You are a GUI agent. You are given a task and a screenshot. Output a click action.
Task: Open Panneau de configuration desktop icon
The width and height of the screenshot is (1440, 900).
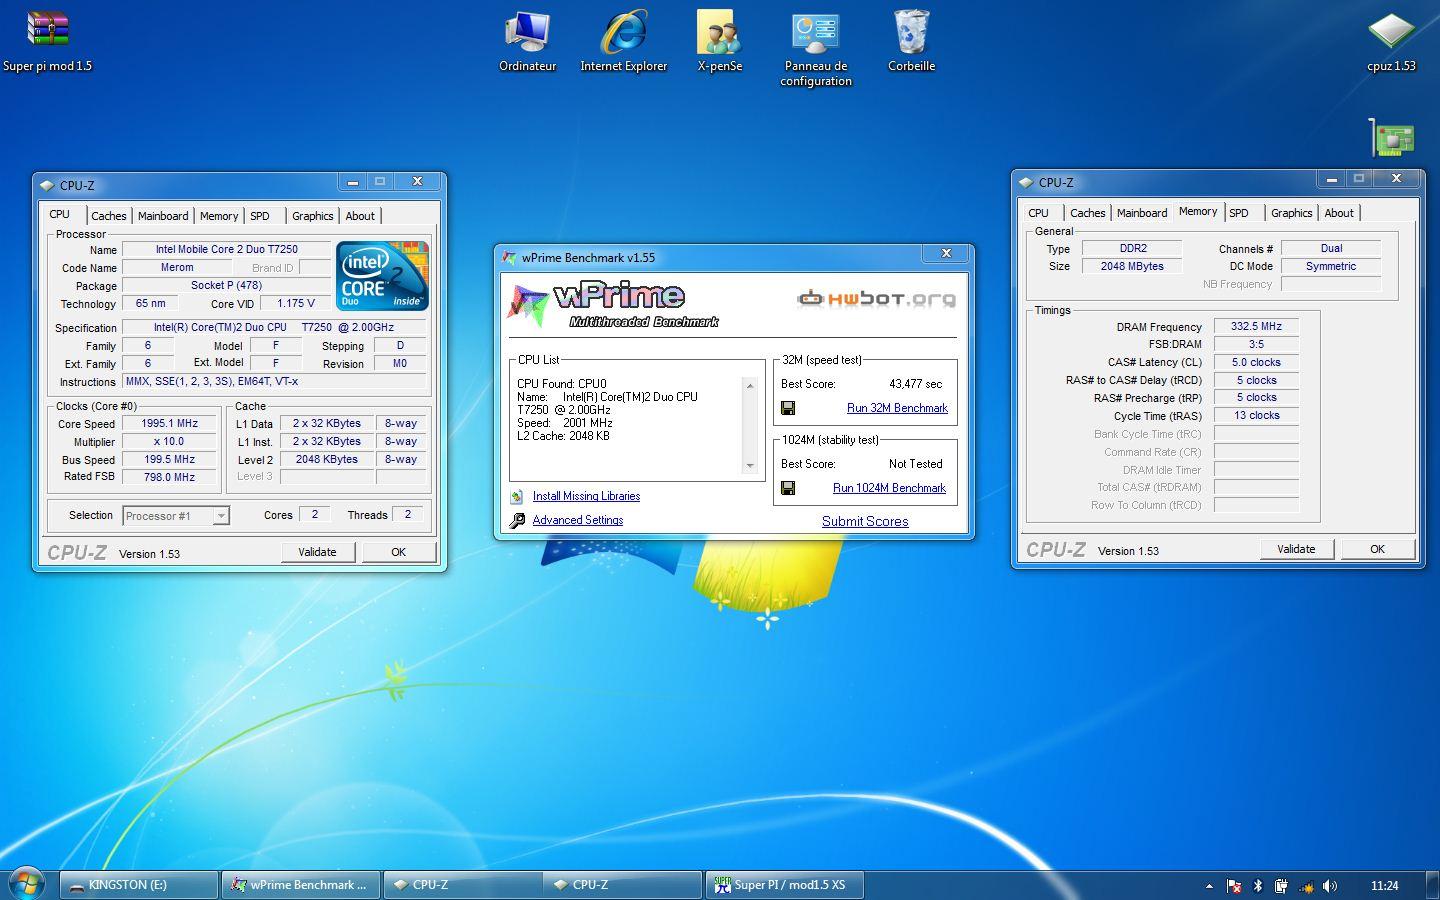[x=815, y=48]
